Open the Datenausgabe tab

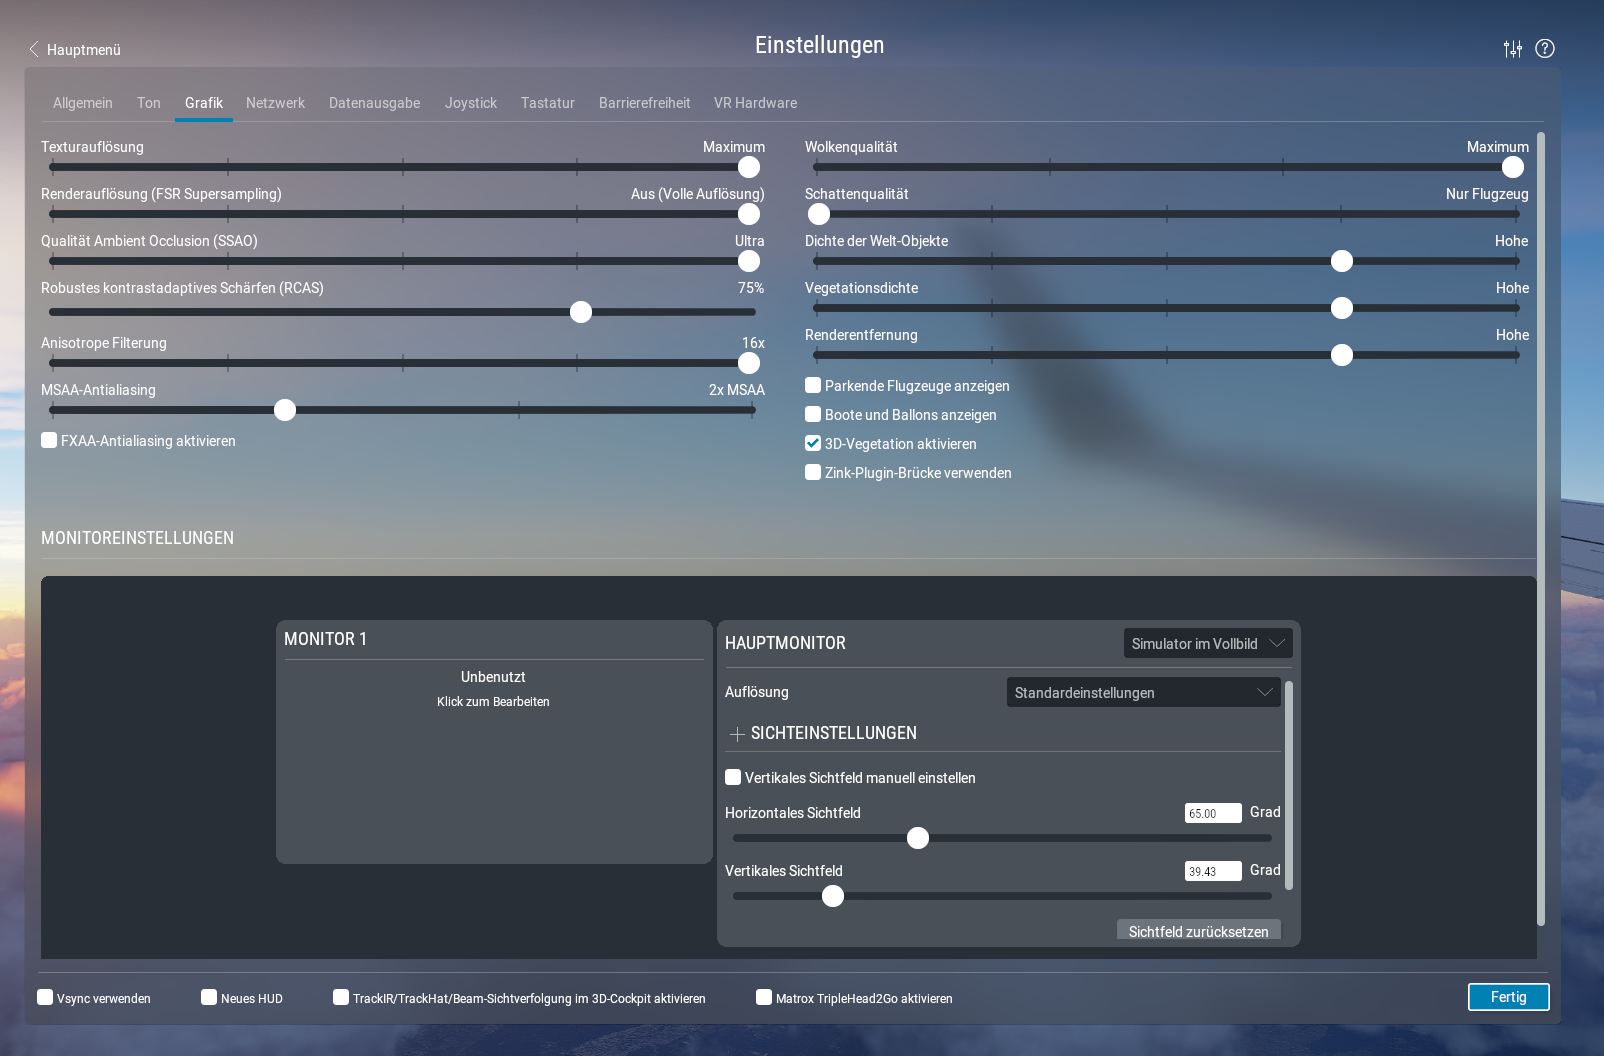pyautogui.click(x=374, y=103)
